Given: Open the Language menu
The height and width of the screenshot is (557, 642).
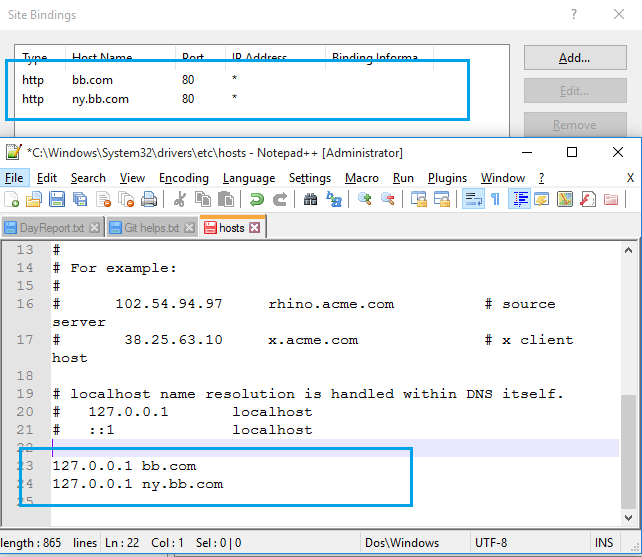Looking at the screenshot, I should tap(249, 178).
